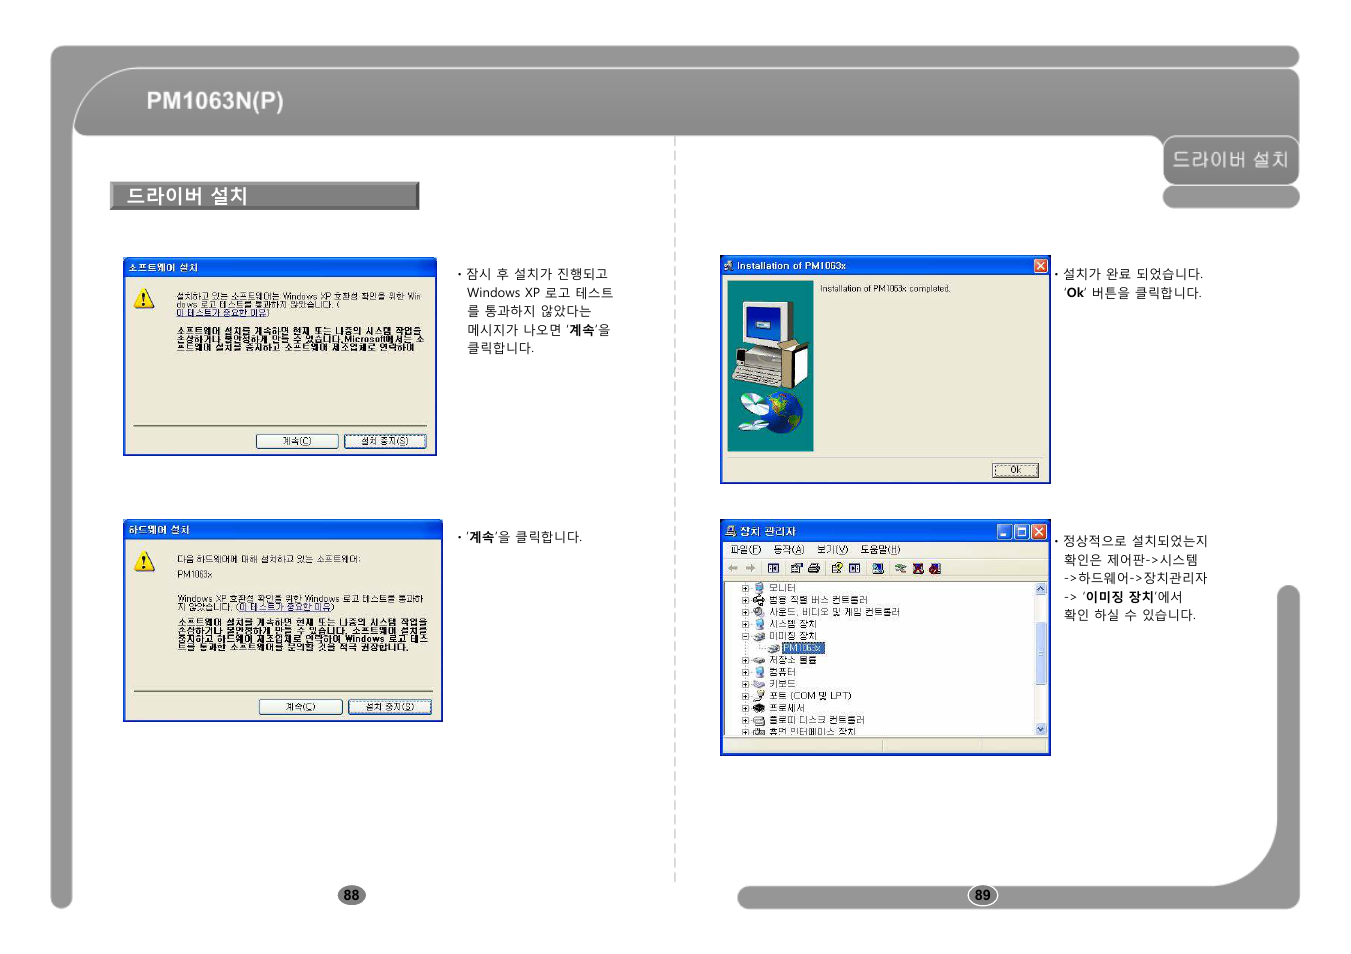Image resolution: width=1351 pixels, height=954 pixels.
Task: Open the 동작(A) menu in Device Manager
Action: pos(789,550)
